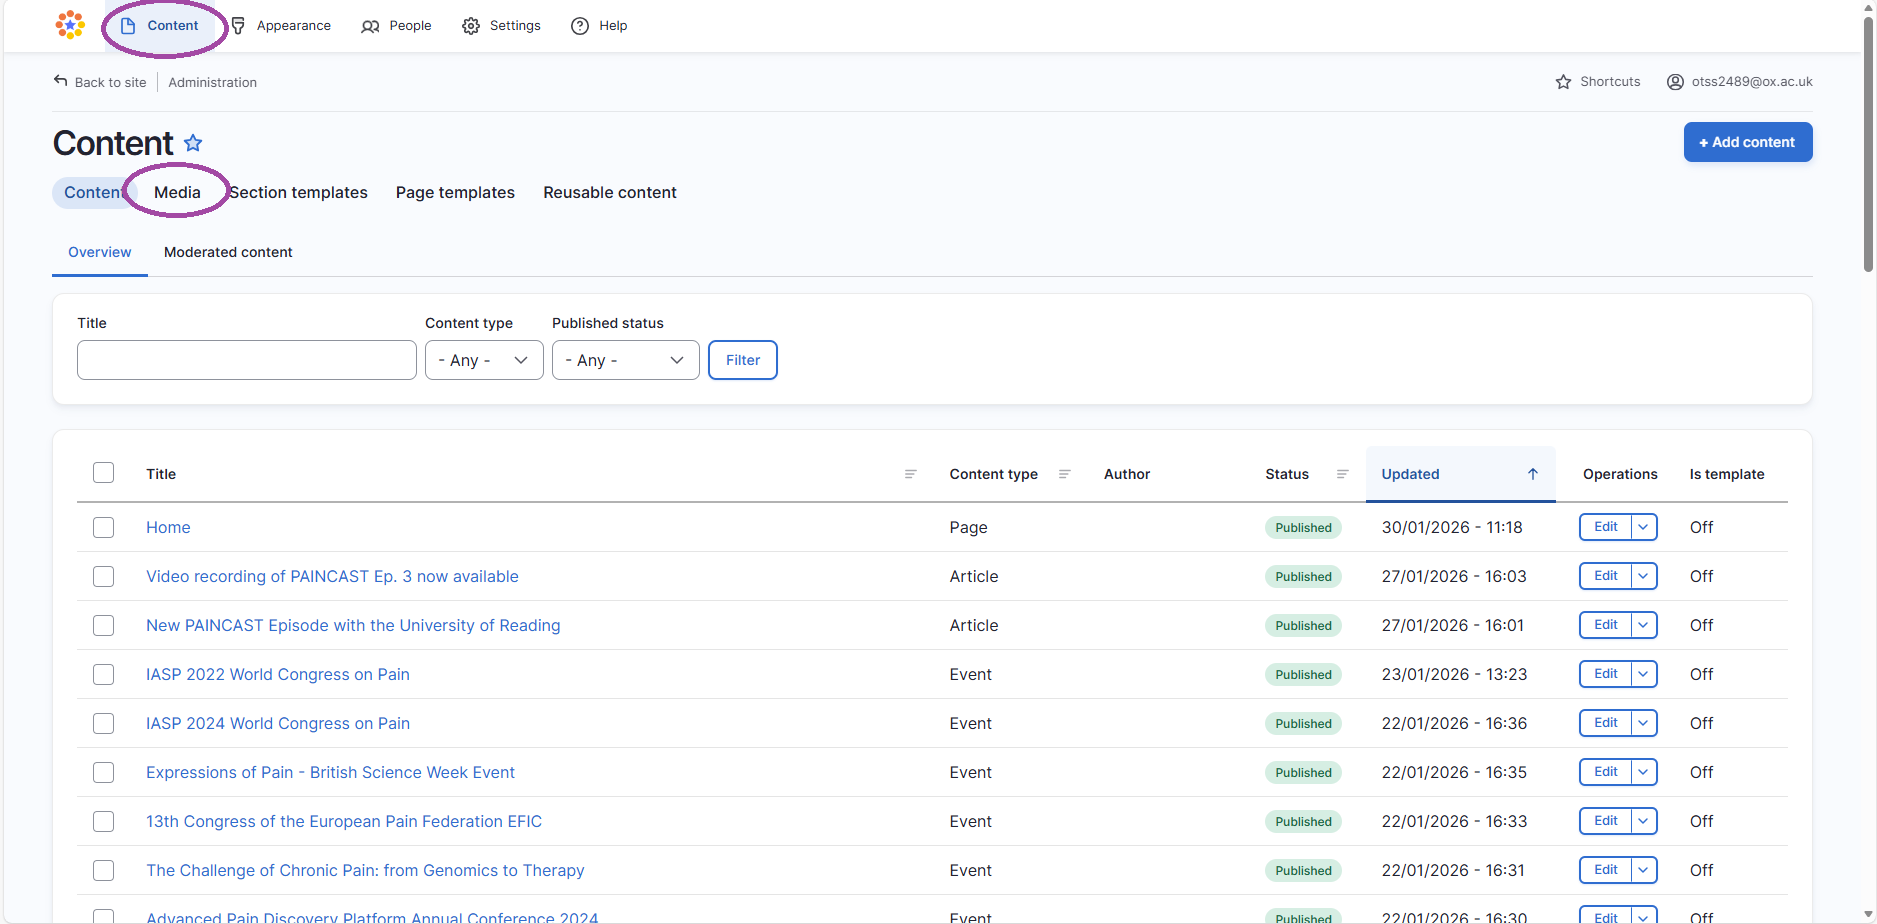Viewport: 1877px width, 924px height.
Task: Click the Drupal logo home icon
Action: pyautogui.click(x=70, y=25)
